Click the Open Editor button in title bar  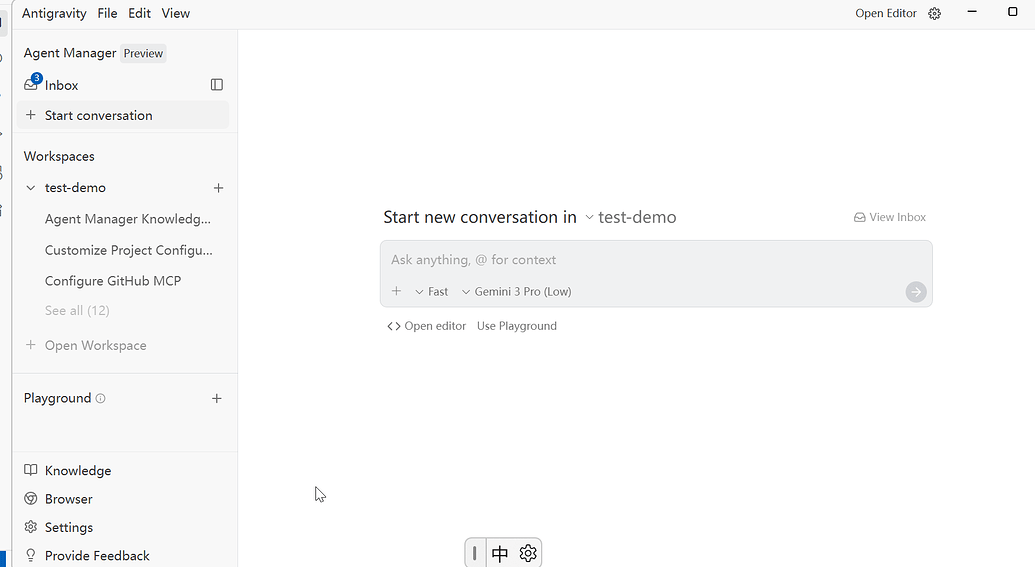(886, 13)
